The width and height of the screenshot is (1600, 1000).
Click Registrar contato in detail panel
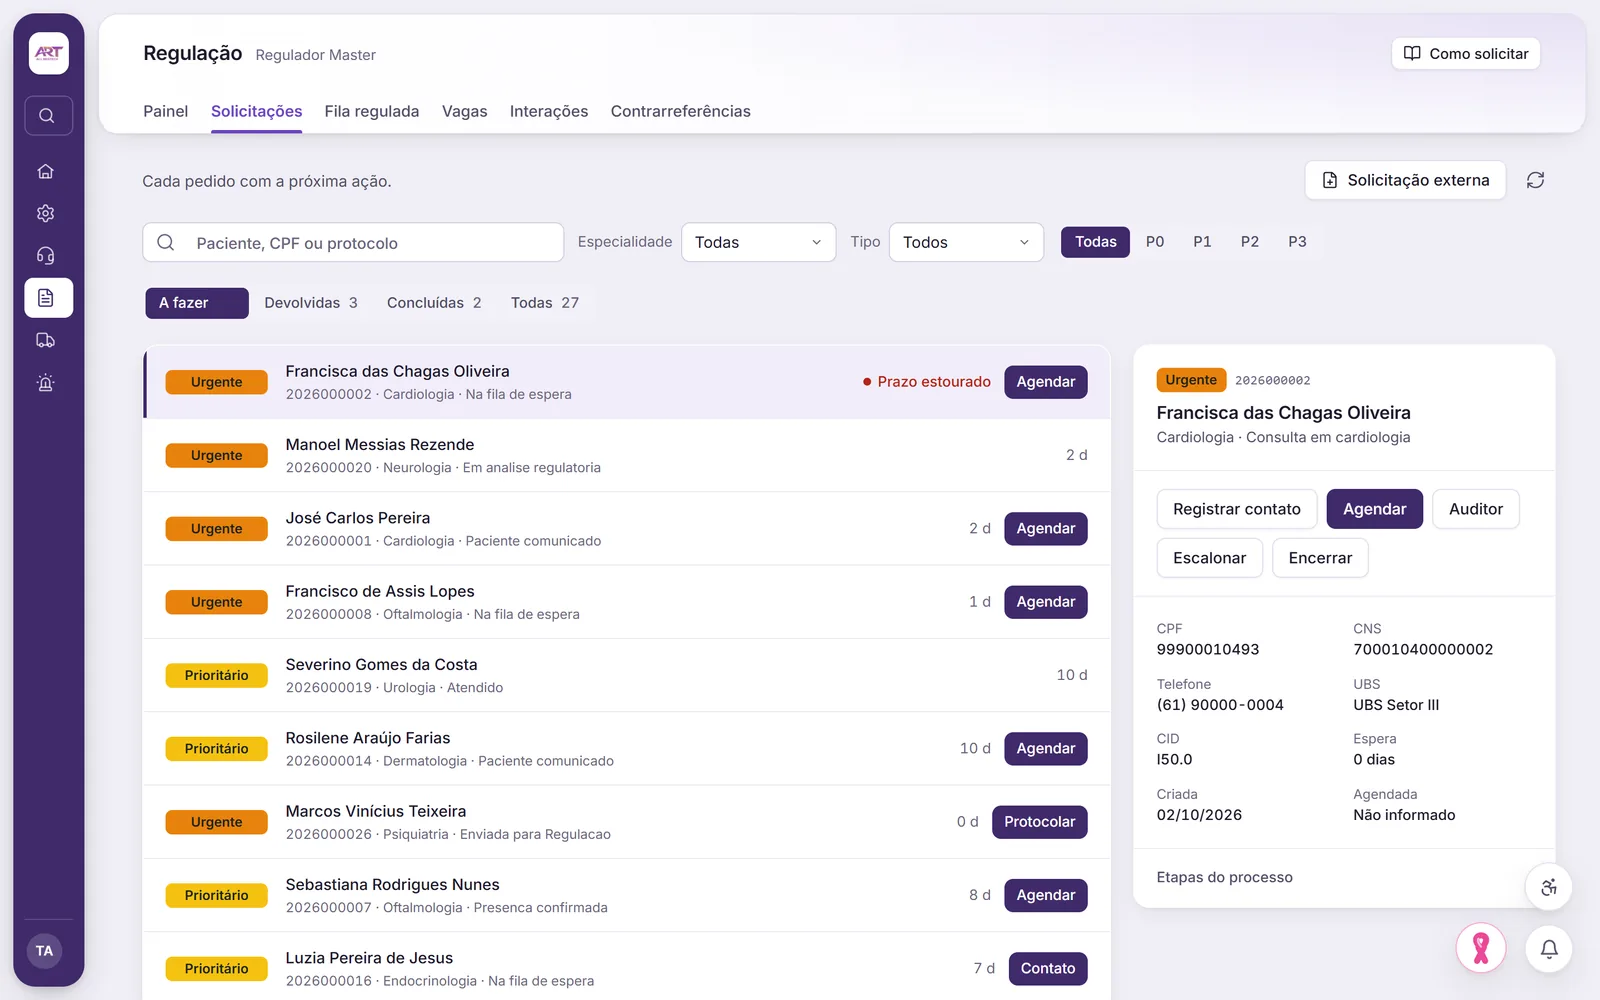tap(1237, 509)
